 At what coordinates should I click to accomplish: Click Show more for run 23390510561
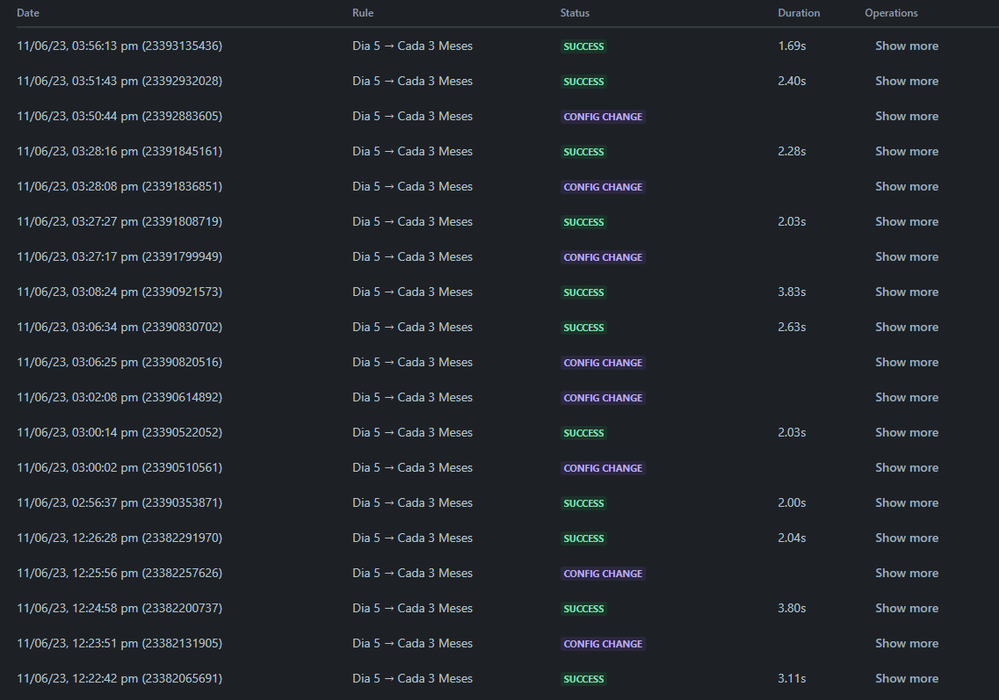click(x=906, y=468)
